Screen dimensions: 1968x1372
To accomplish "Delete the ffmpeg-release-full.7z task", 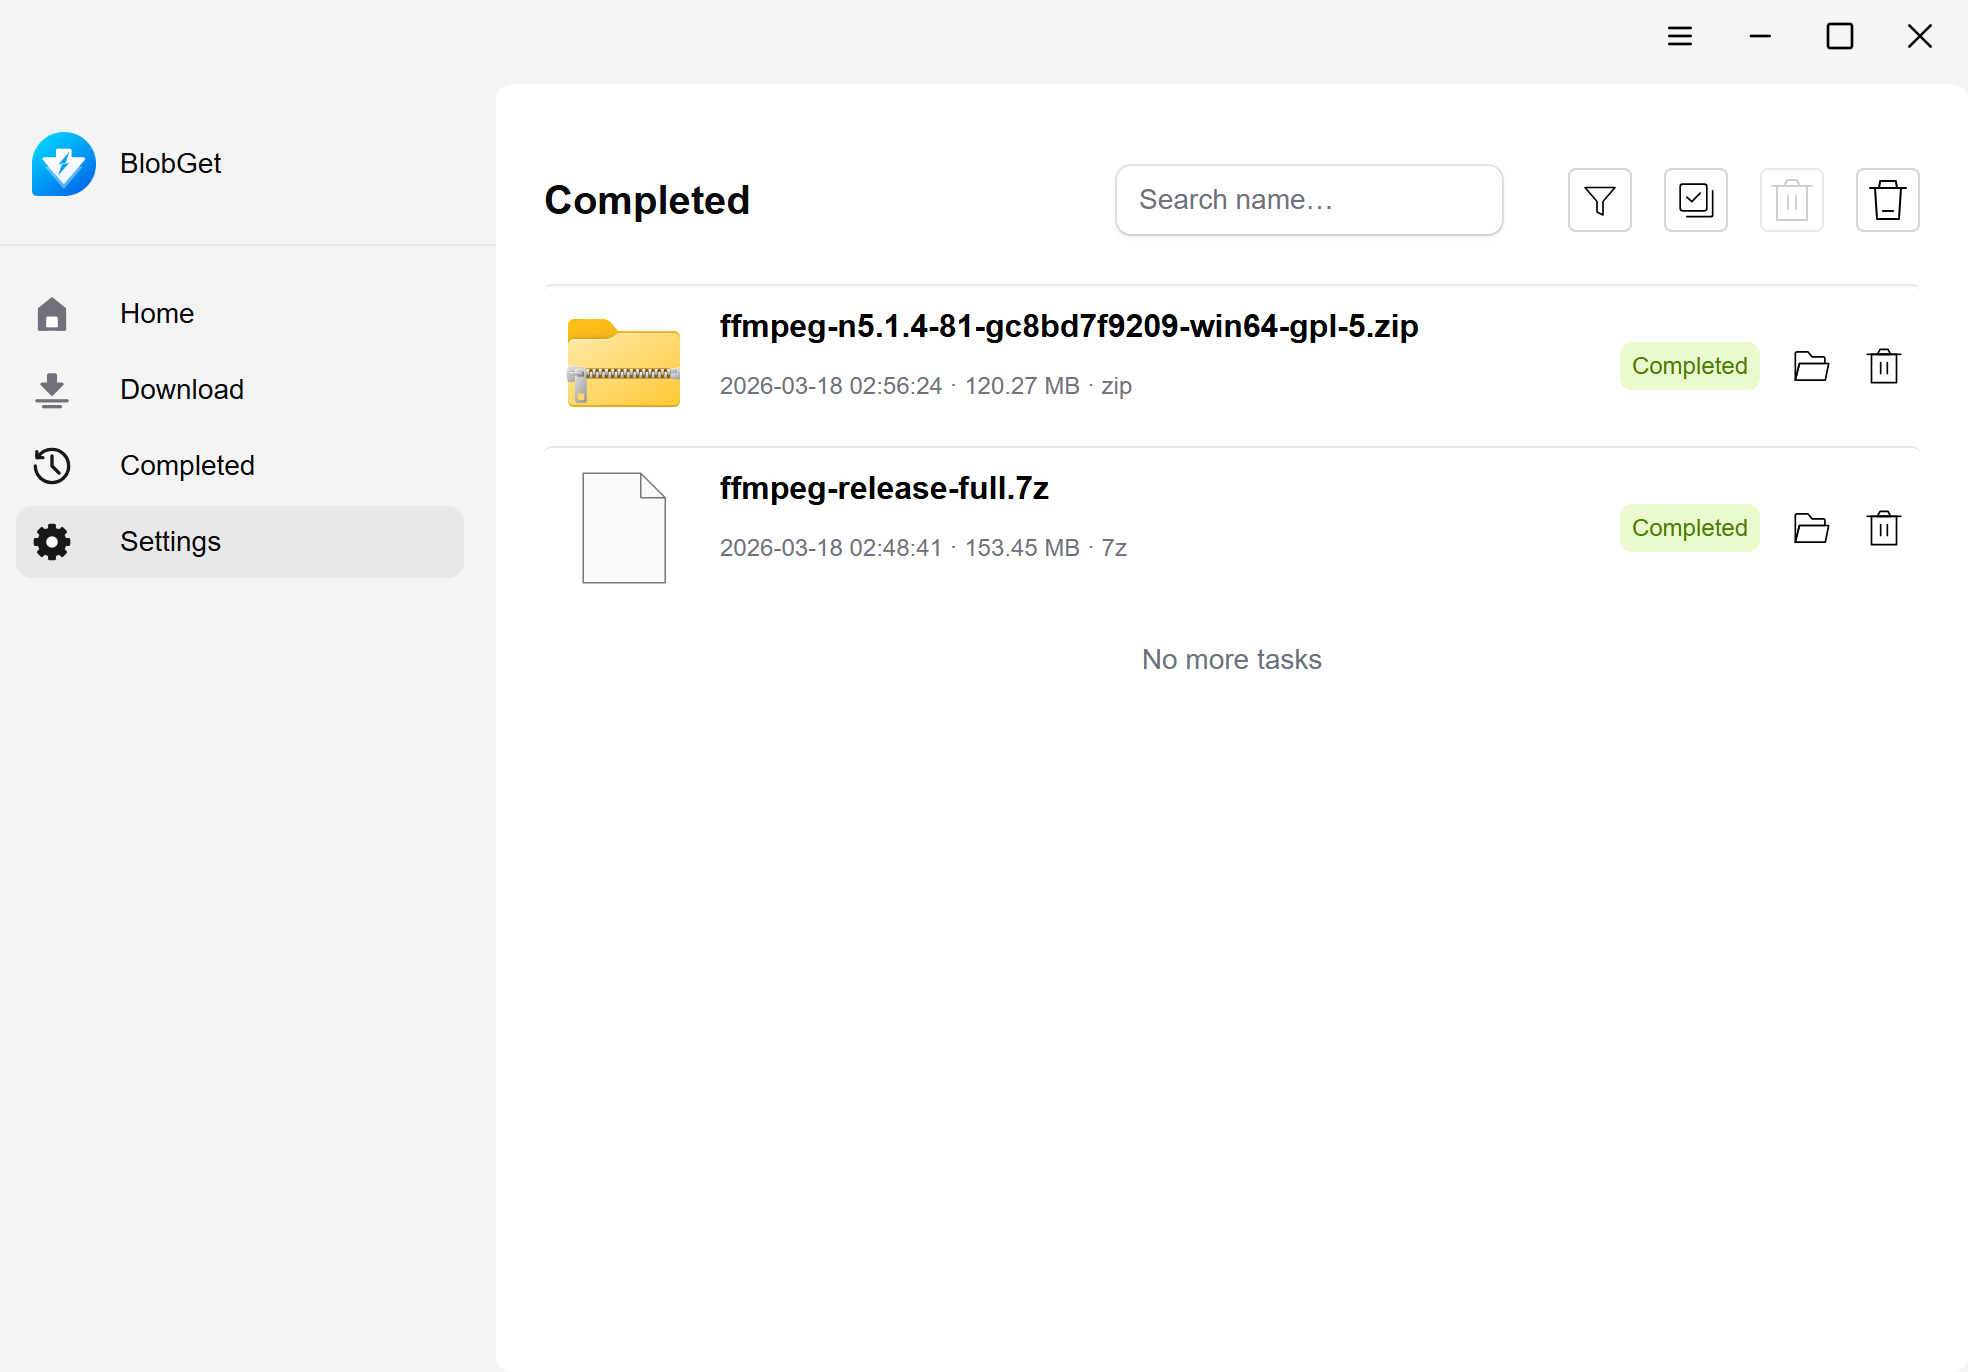I will coord(1883,528).
